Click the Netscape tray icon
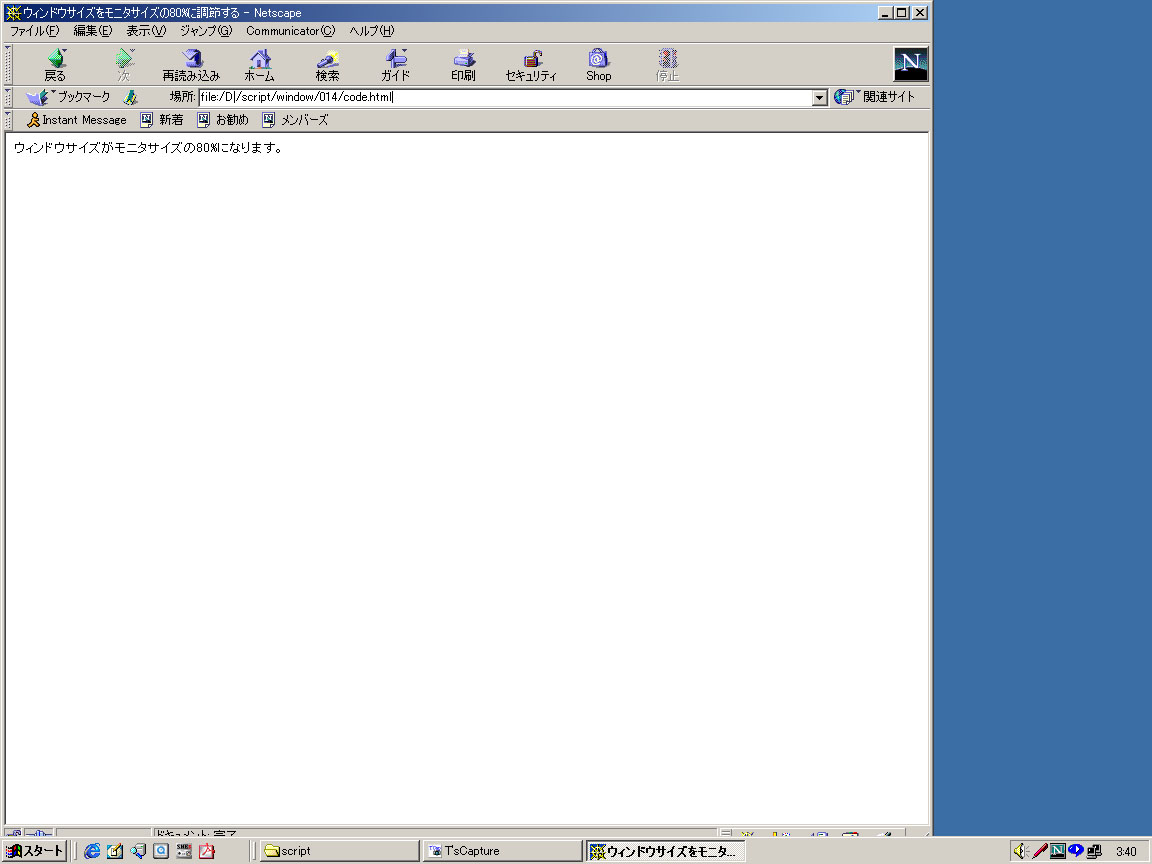The image size is (1152, 864). 1058,851
